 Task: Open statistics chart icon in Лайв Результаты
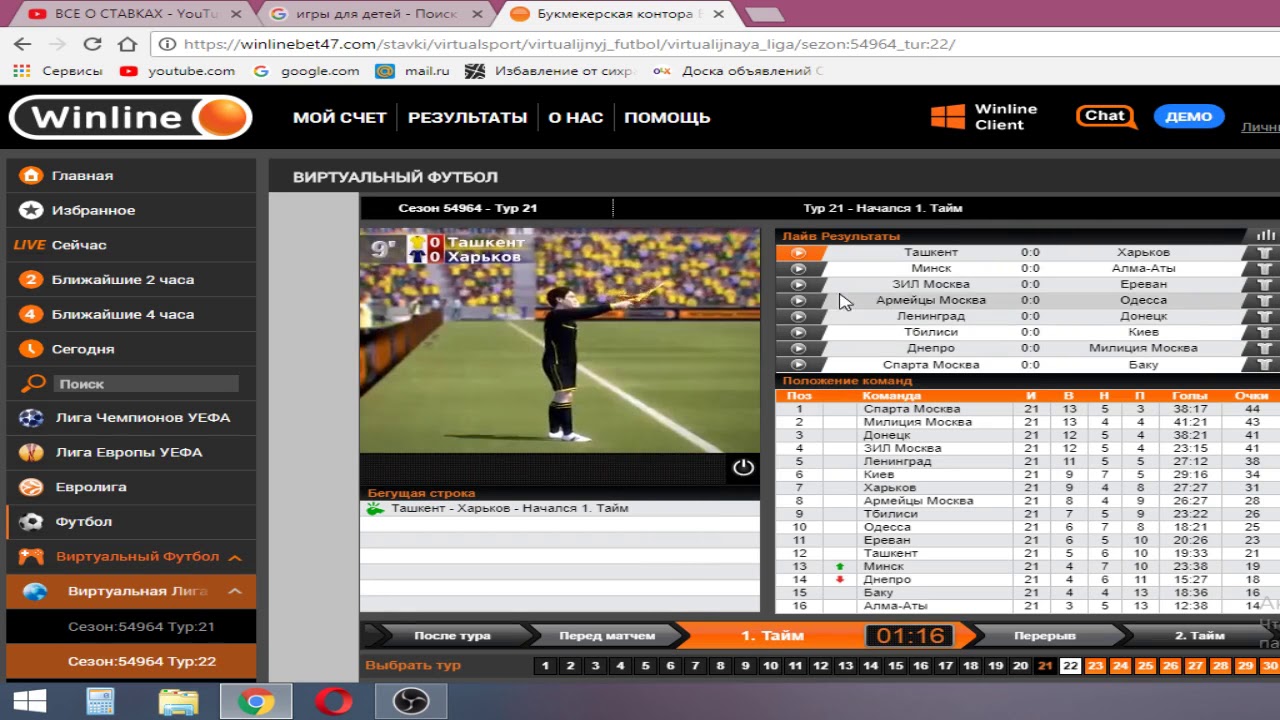(x=1266, y=235)
